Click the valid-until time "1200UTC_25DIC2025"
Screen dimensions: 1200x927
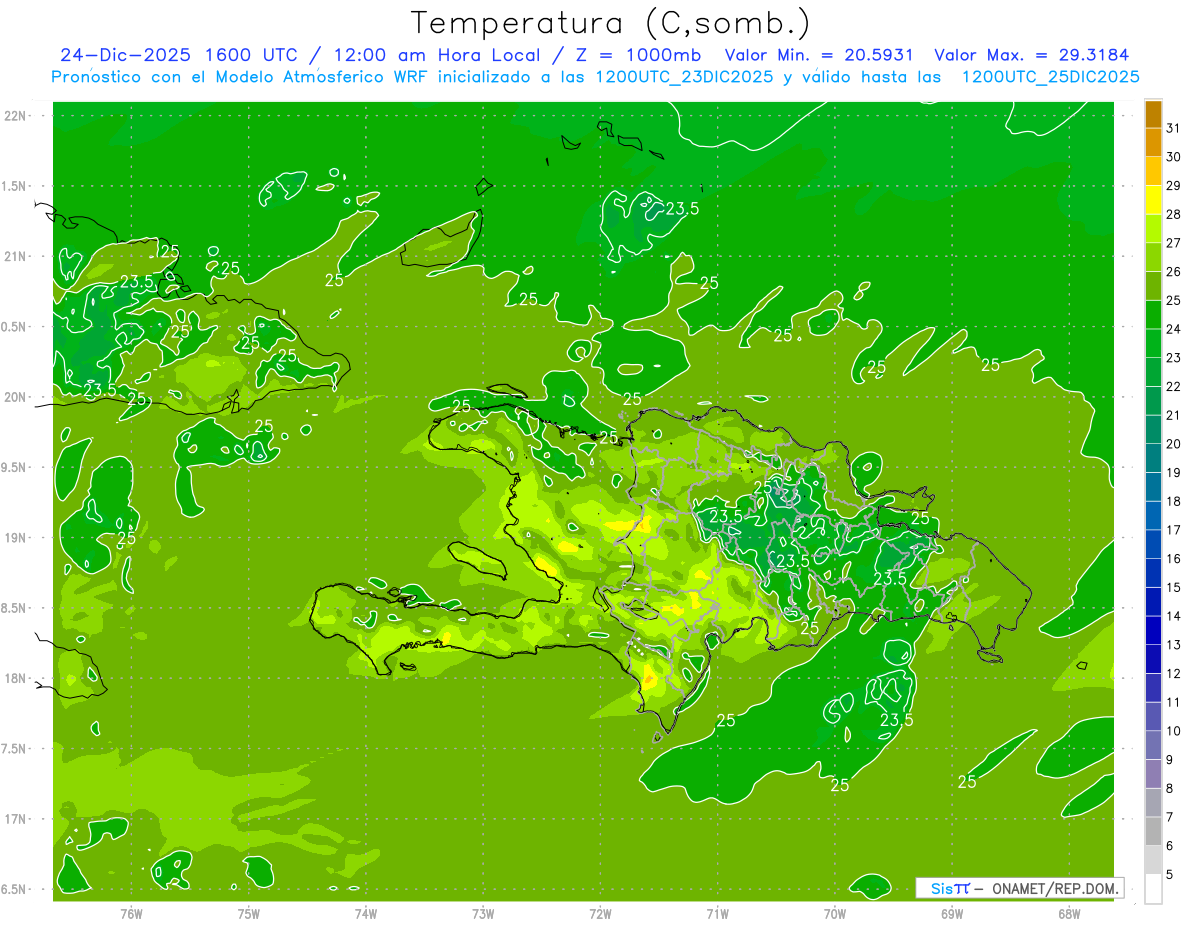pos(1050,77)
